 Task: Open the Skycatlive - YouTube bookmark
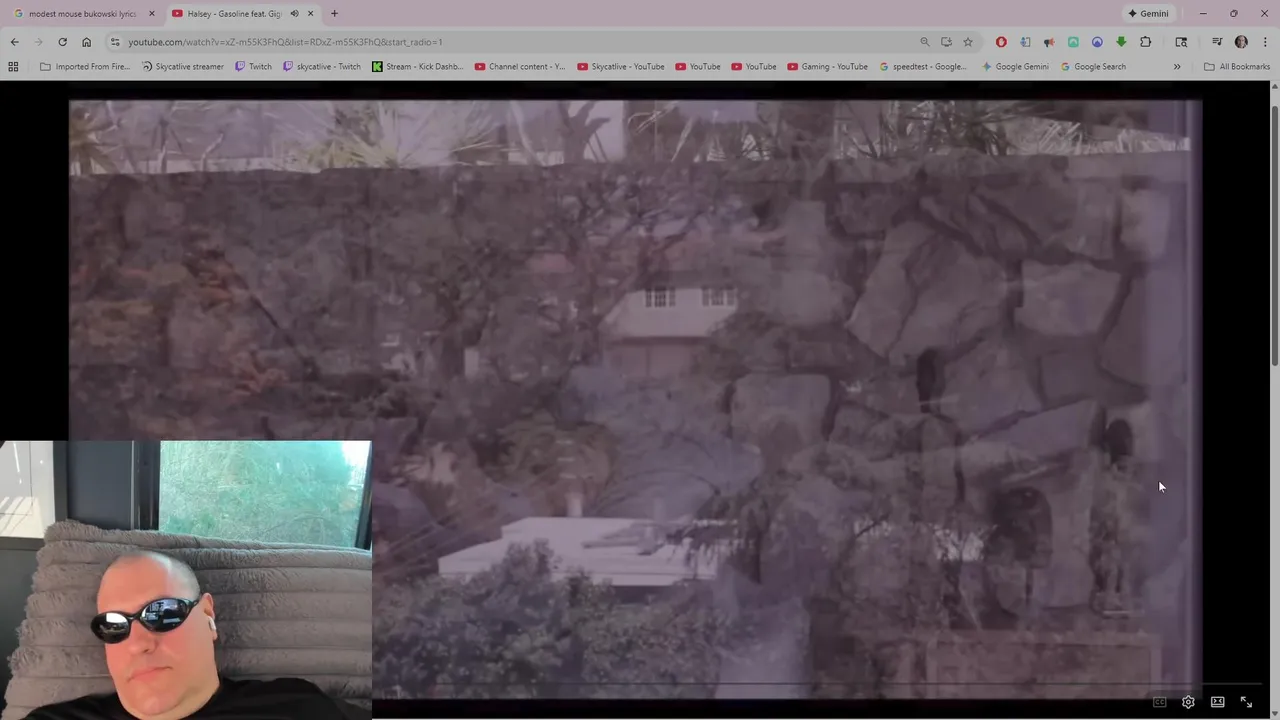point(621,67)
